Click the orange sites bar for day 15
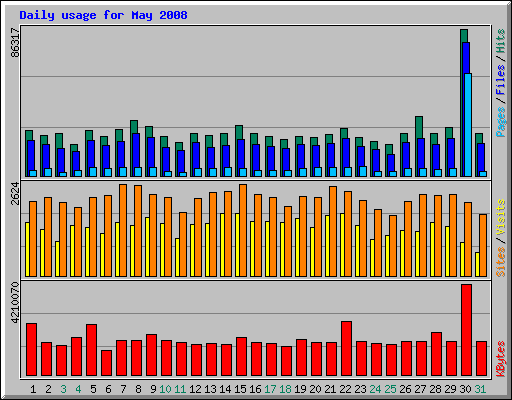Screen dimensions: 512x400 (243, 230)
